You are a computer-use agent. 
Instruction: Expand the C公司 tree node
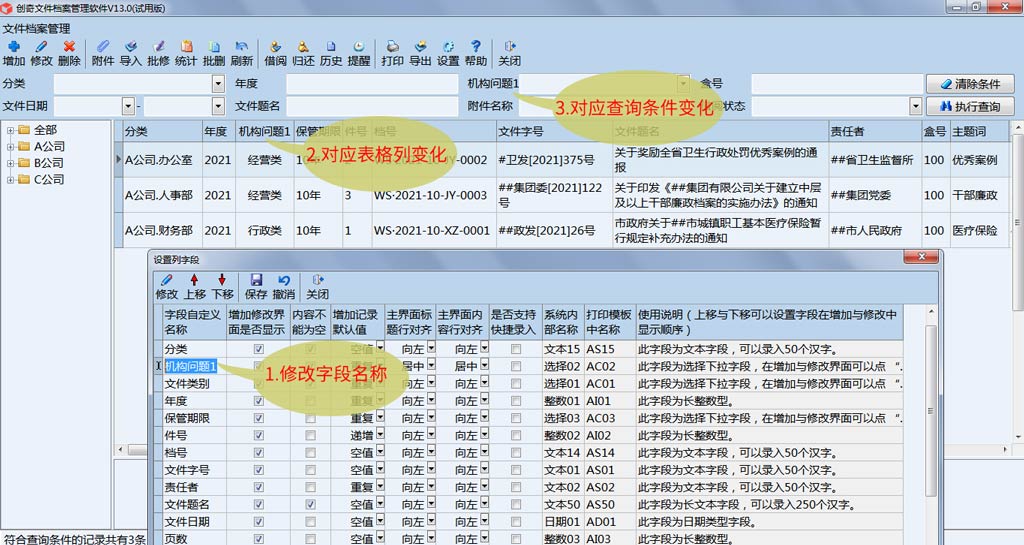tap(10, 179)
